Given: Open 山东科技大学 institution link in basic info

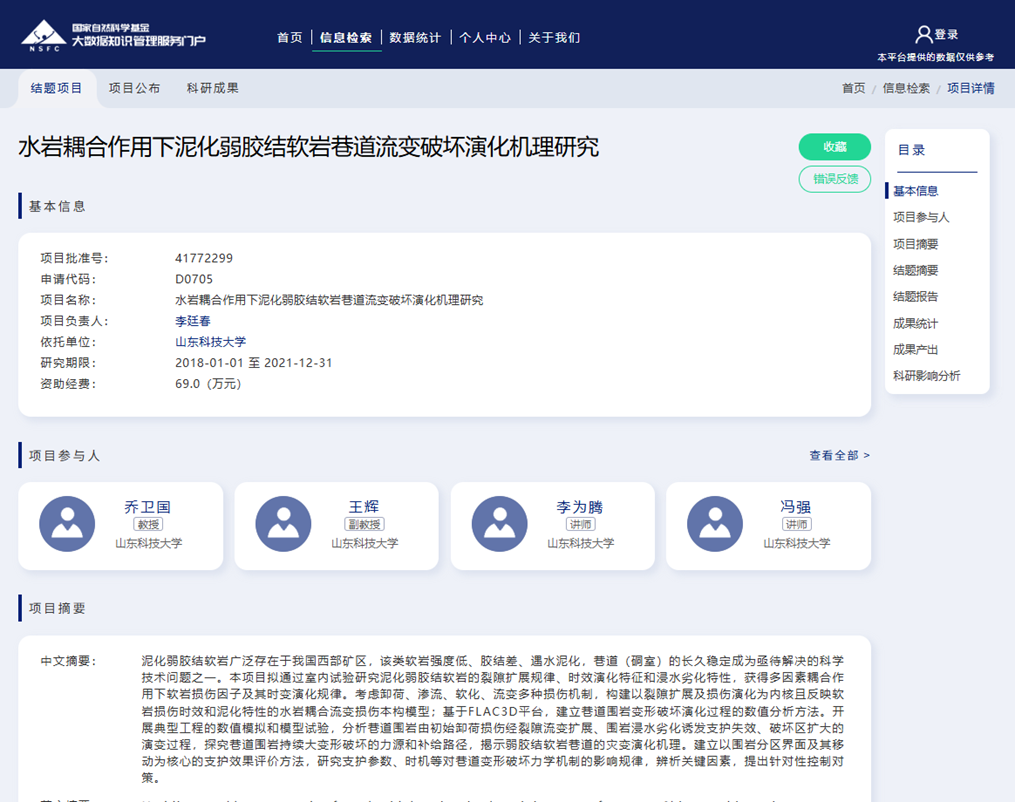Looking at the screenshot, I should [x=210, y=342].
